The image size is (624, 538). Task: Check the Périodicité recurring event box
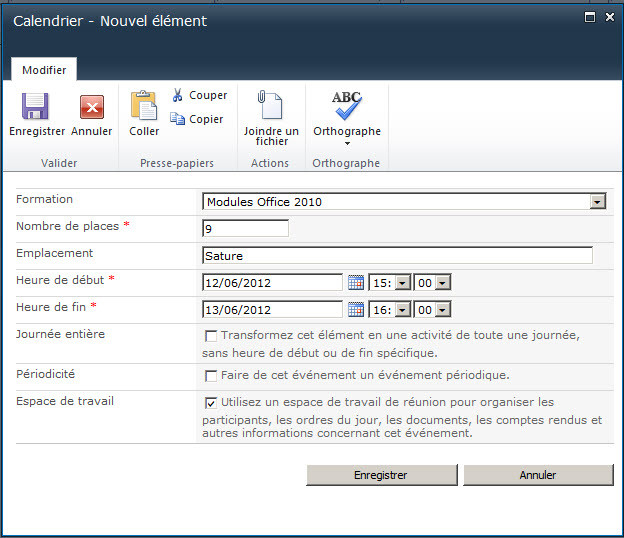211,376
